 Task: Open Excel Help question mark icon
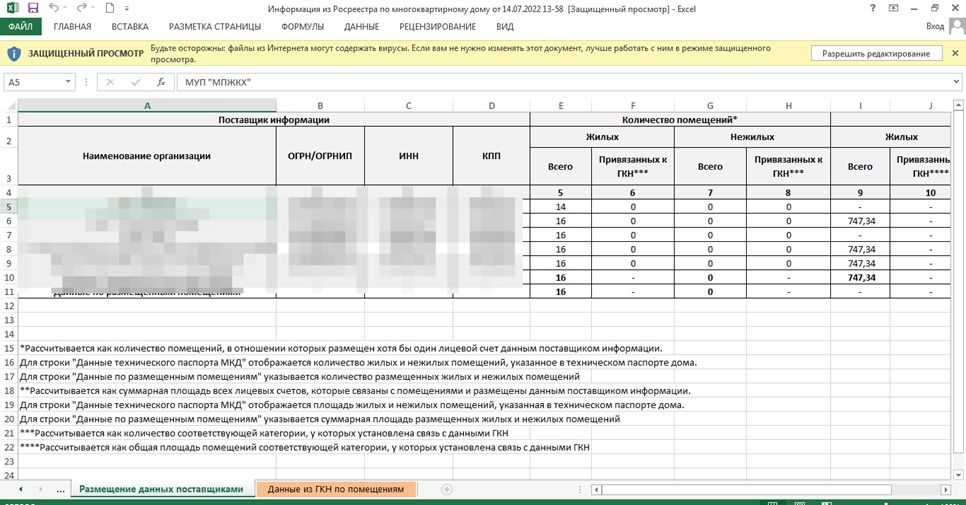(x=872, y=9)
